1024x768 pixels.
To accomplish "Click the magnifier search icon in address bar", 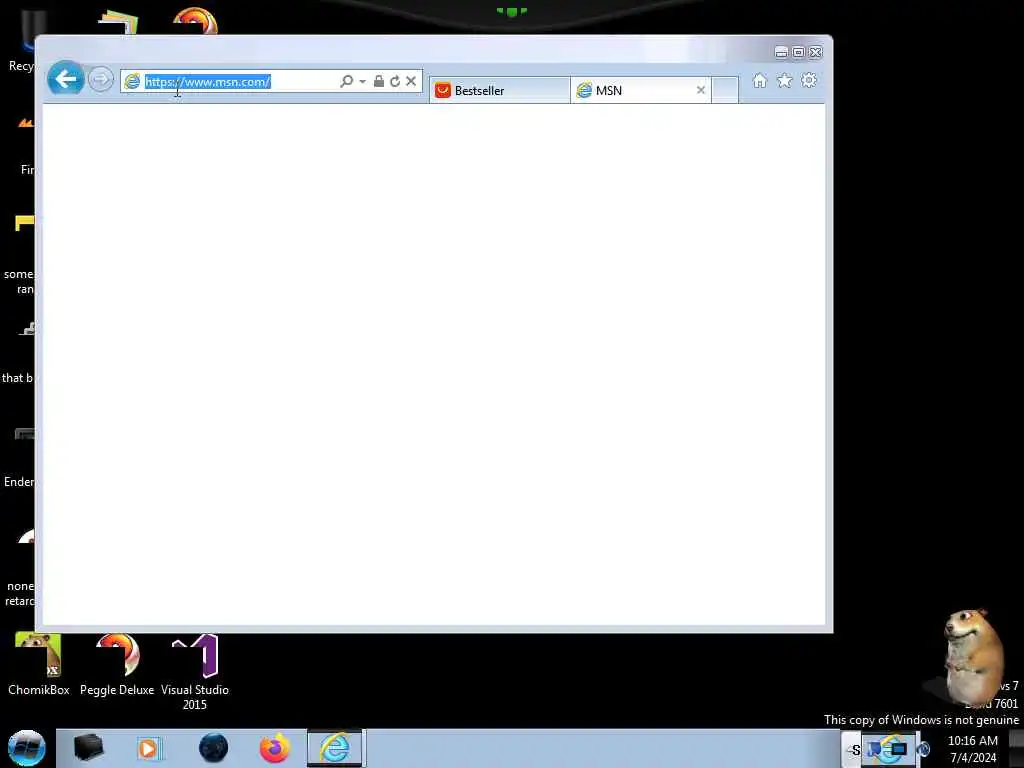I will click(346, 81).
